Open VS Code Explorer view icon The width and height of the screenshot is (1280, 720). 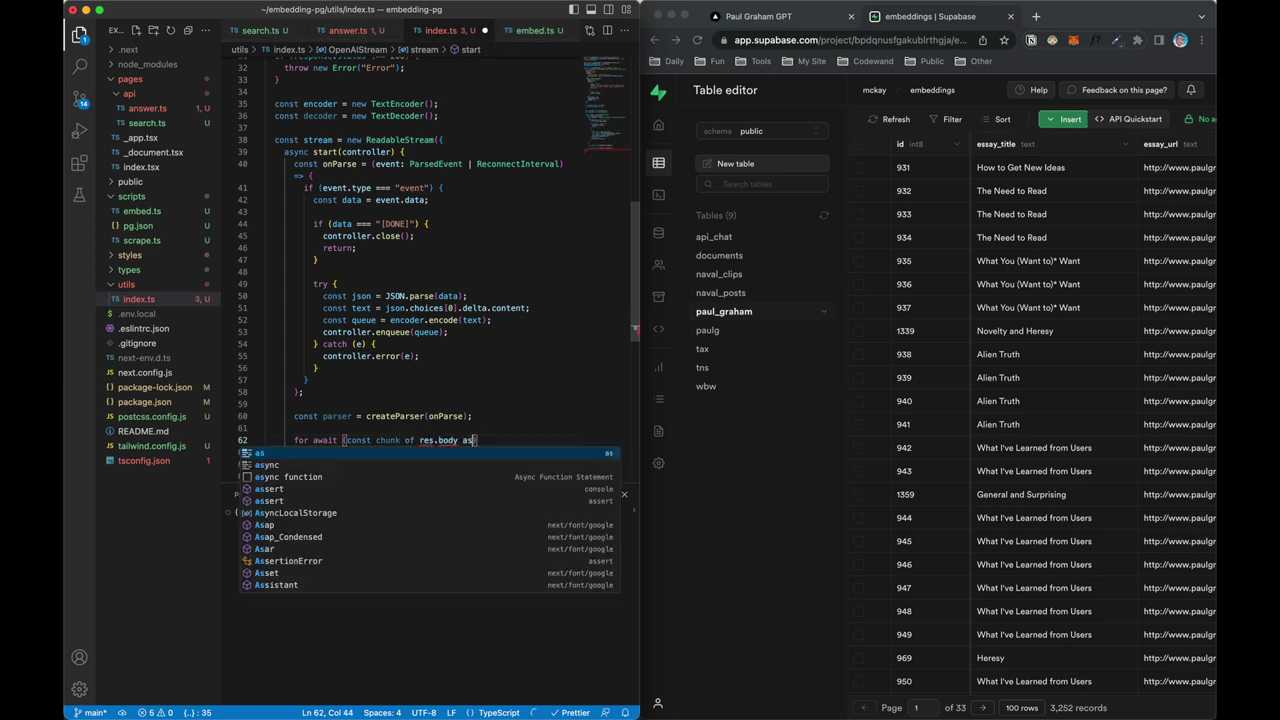click(80, 35)
